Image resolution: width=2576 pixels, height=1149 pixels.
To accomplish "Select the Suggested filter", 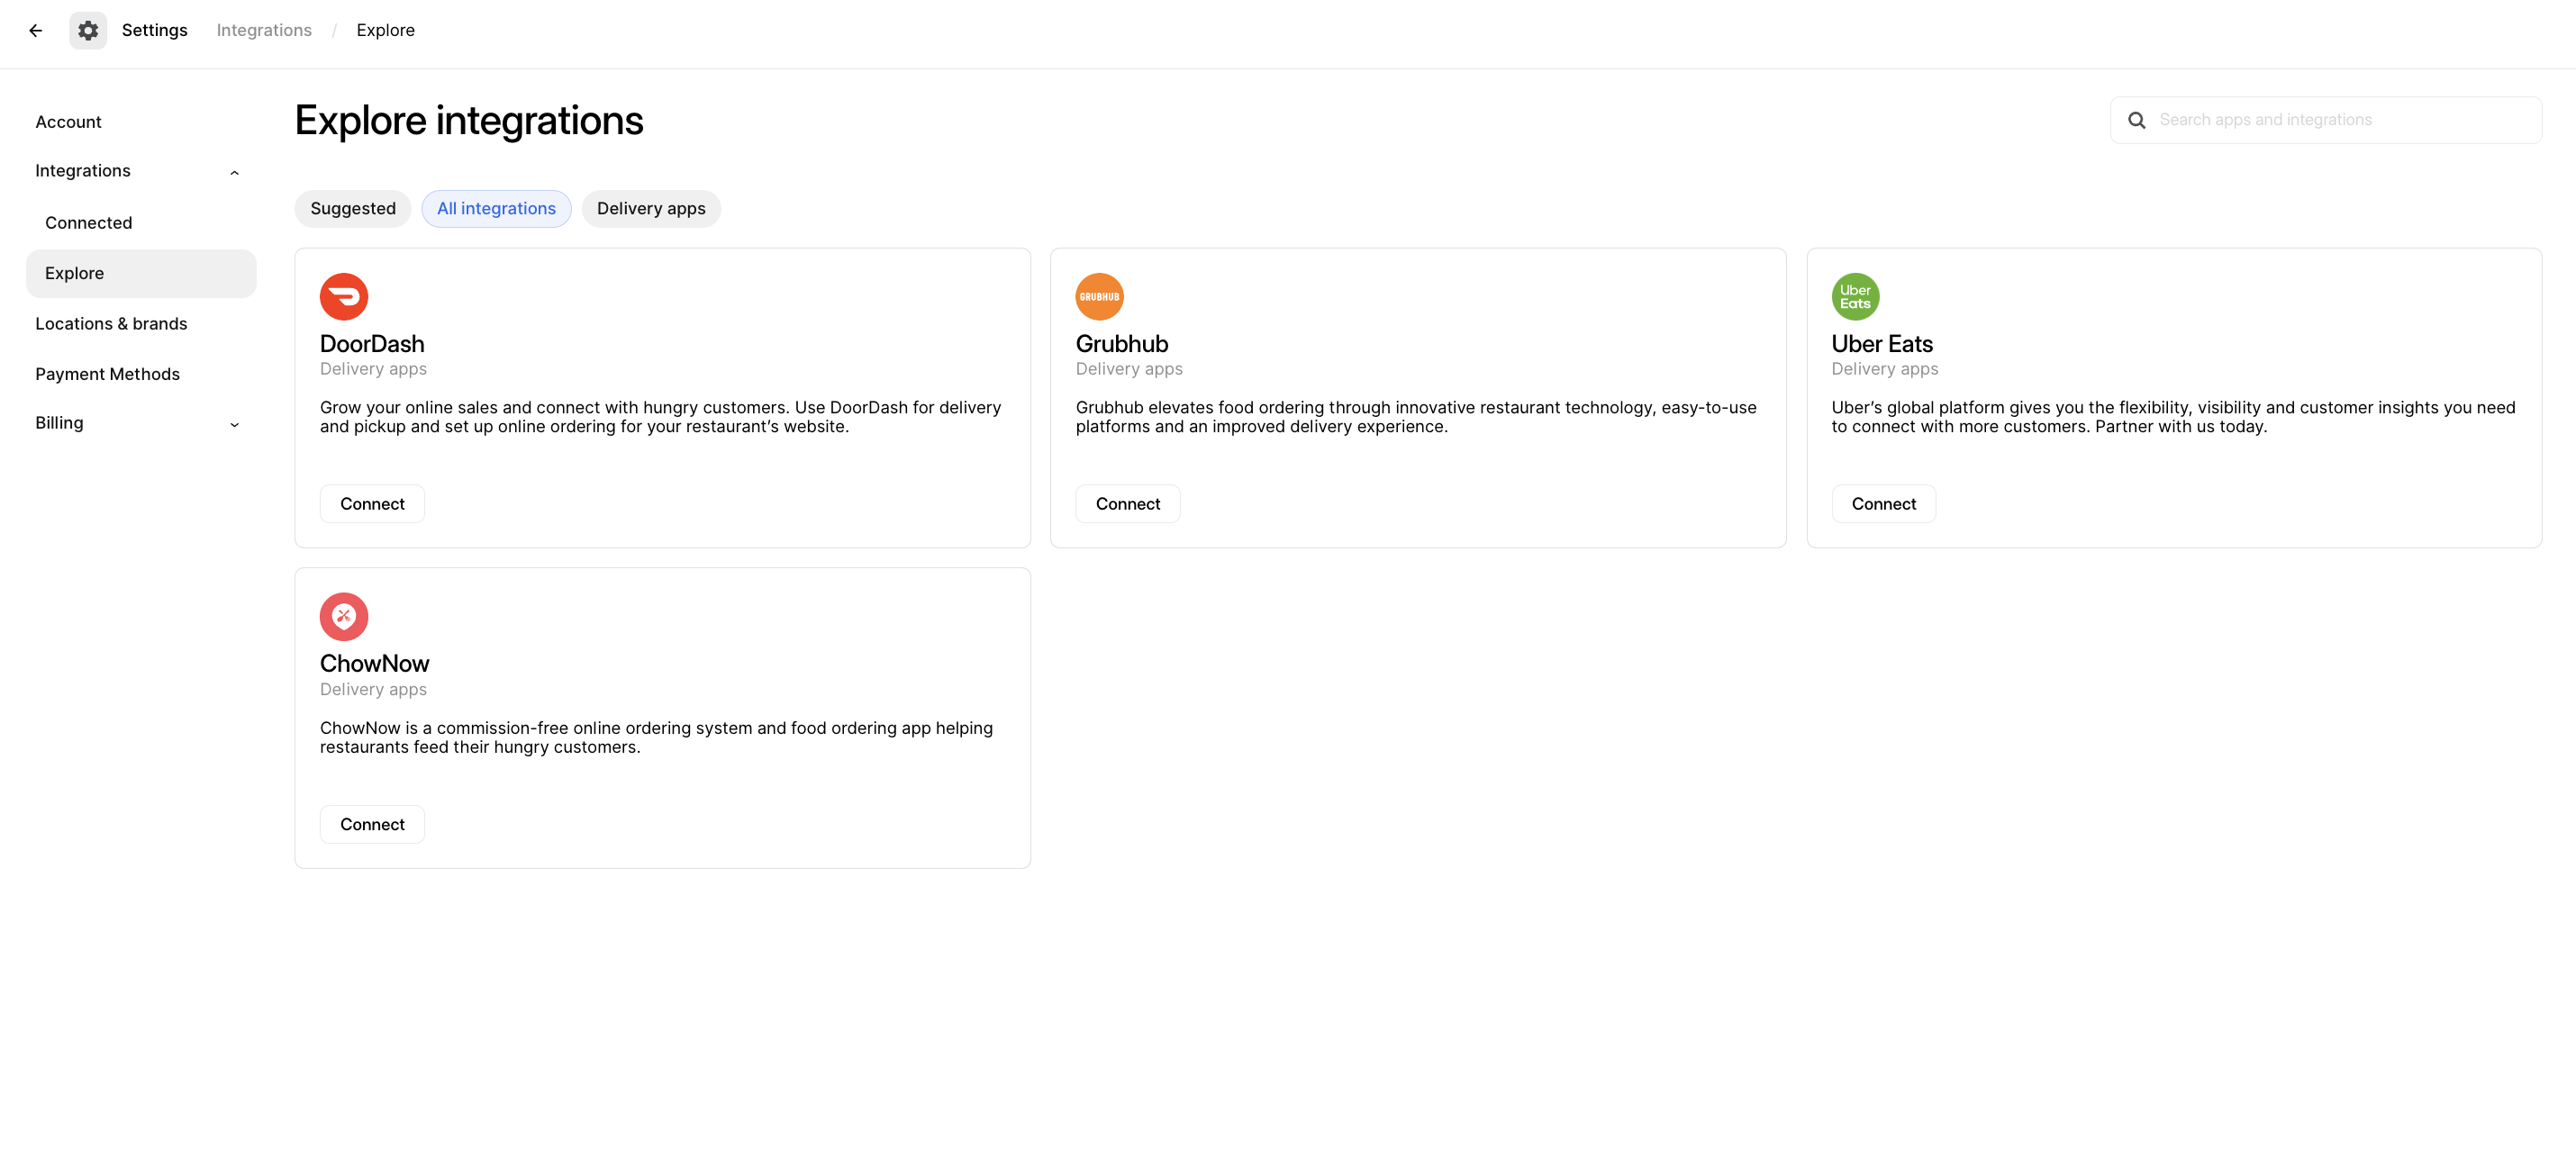I will point(352,208).
